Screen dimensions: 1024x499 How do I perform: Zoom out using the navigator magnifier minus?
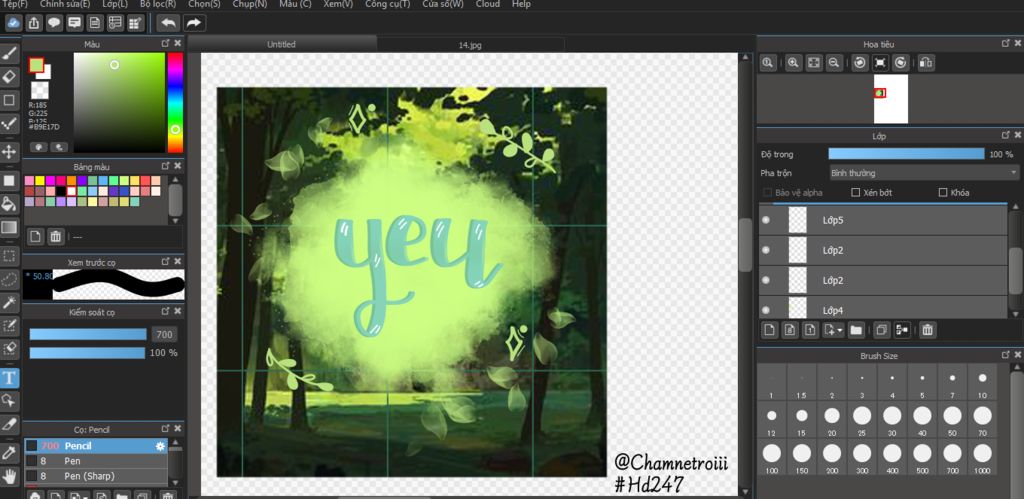click(834, 63)
